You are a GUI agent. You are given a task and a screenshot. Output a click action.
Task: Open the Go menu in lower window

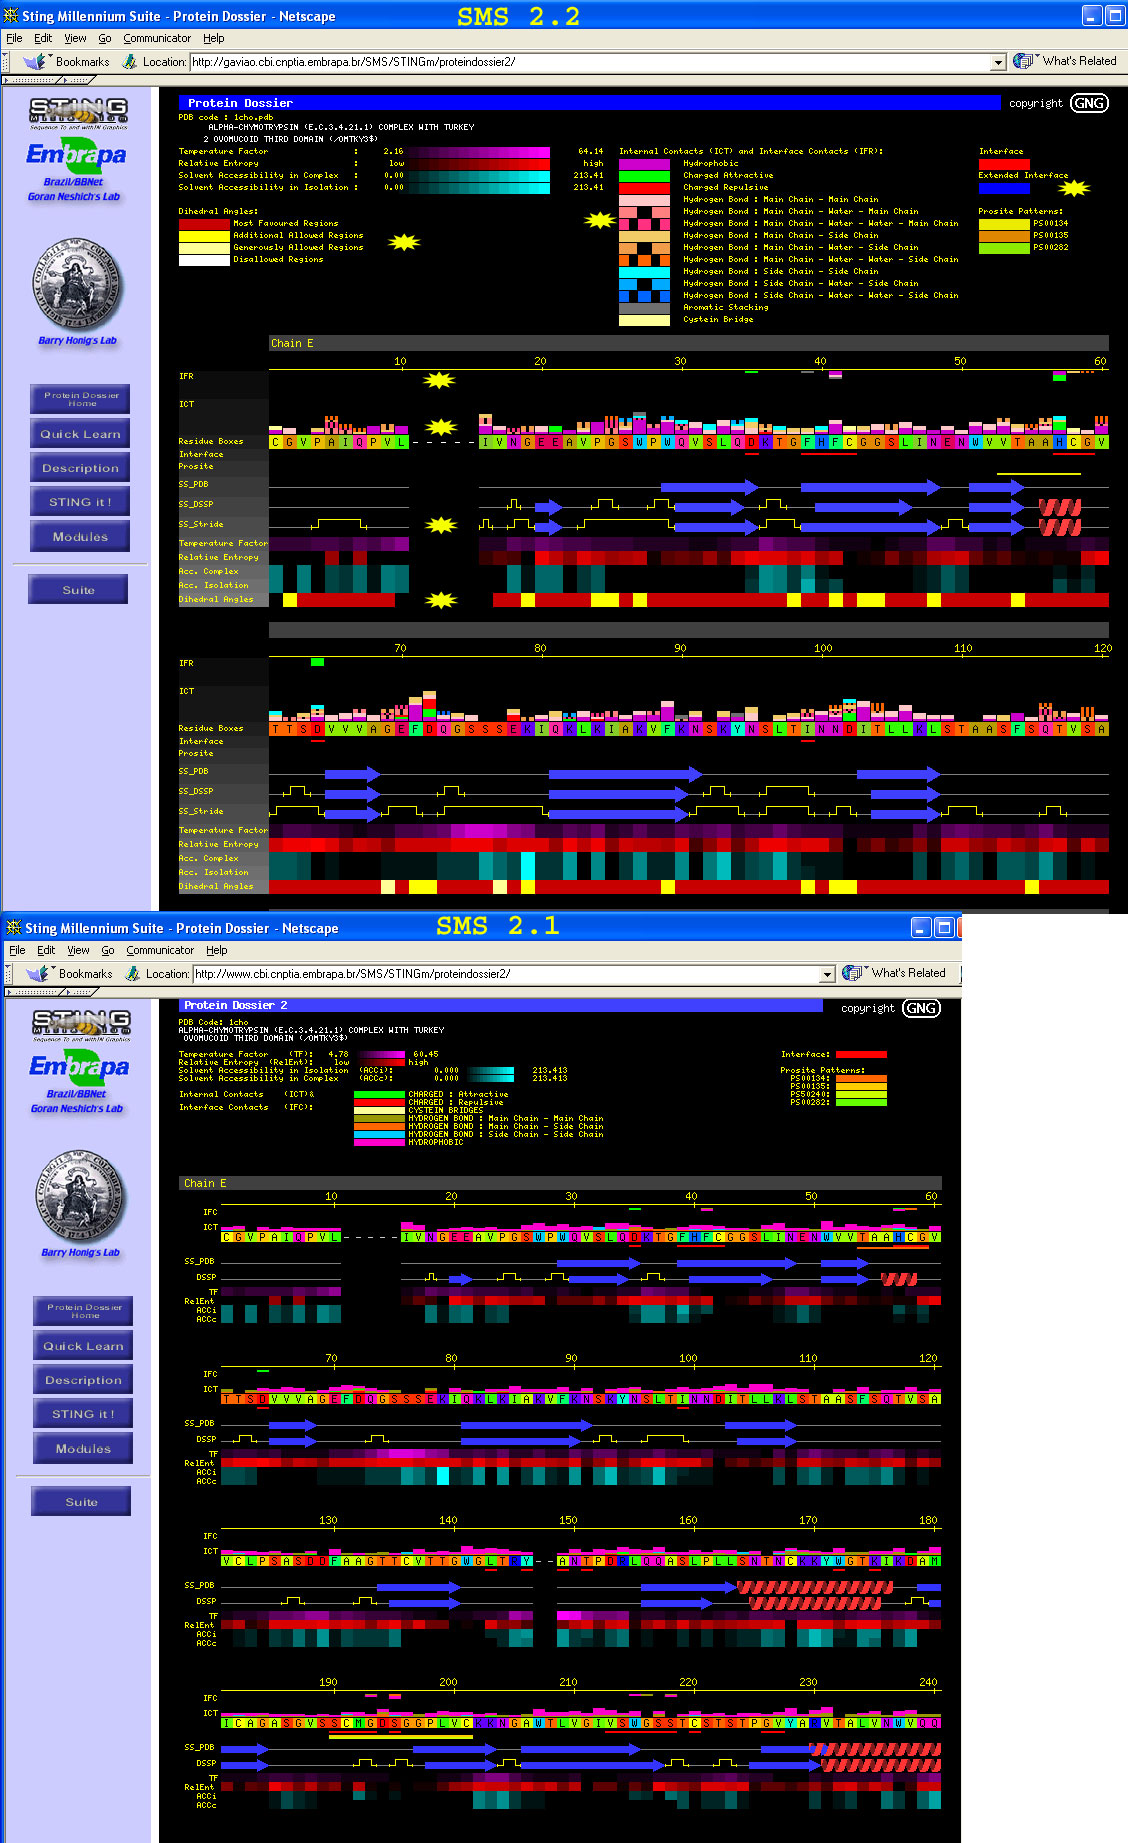coord(108,950)
